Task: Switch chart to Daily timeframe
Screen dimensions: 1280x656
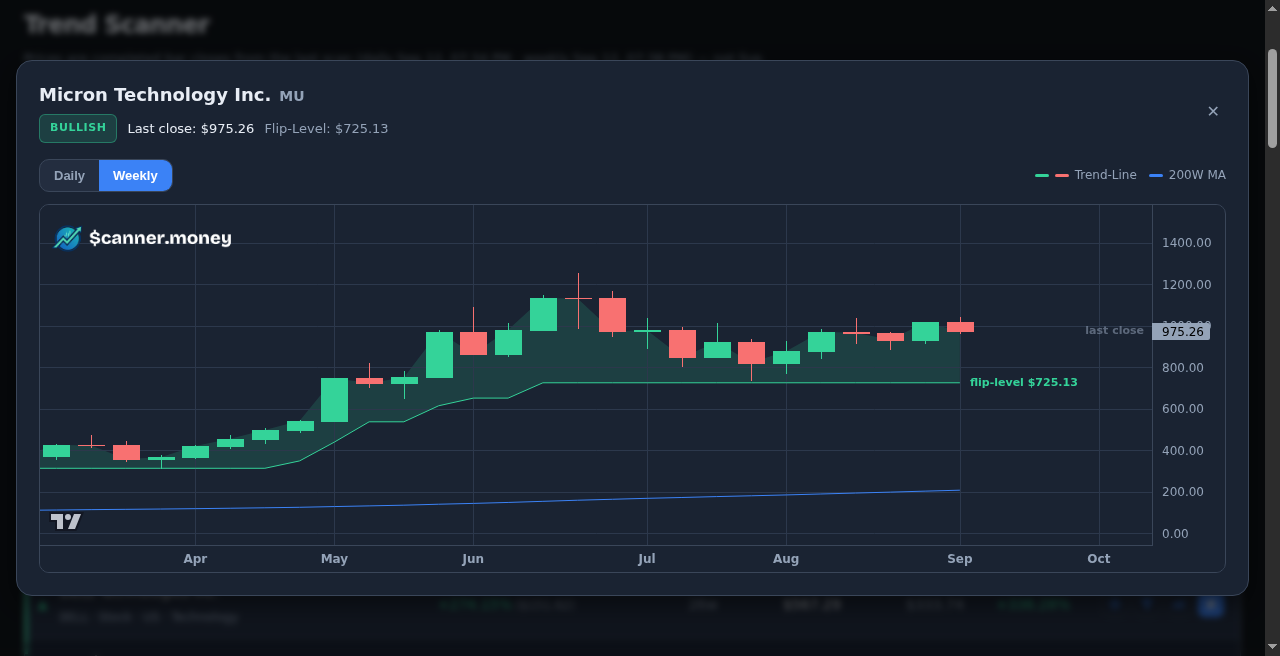Action: [x=69, y=175]
